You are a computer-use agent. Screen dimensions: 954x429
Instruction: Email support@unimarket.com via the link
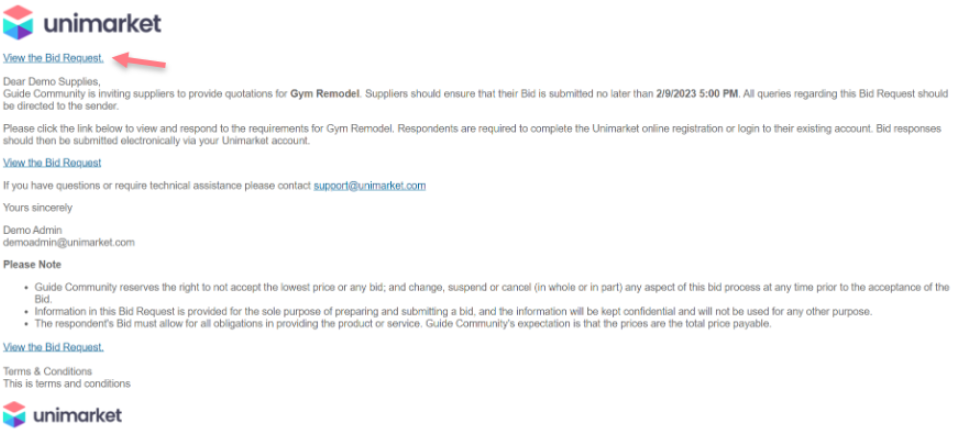click(x=369, y=185)
